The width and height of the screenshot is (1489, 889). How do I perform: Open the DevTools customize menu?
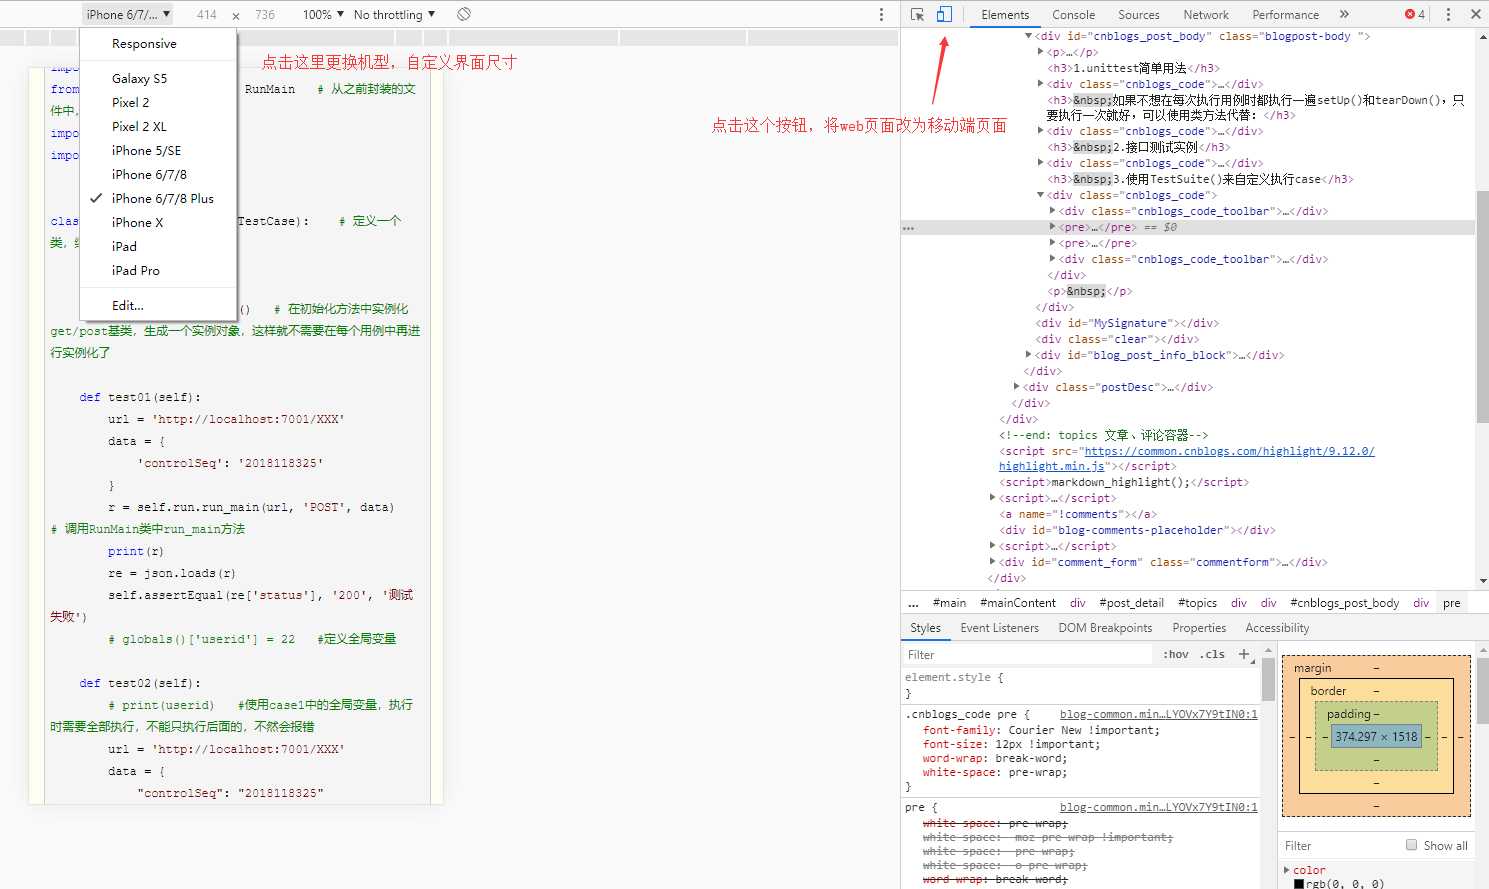coord(1448,14)
